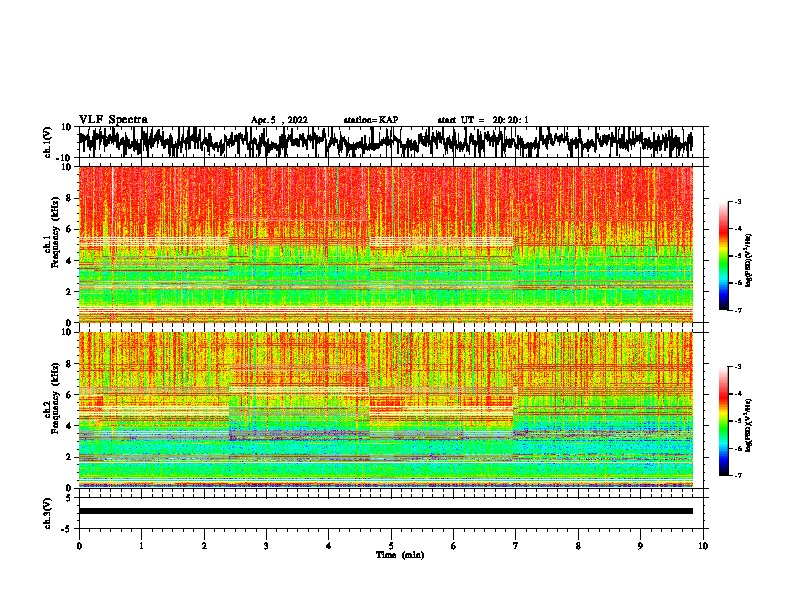The height and width of the screenshot is (612, 792).
Task: Click time axis tick label "9"
Action: coord(640,546)
